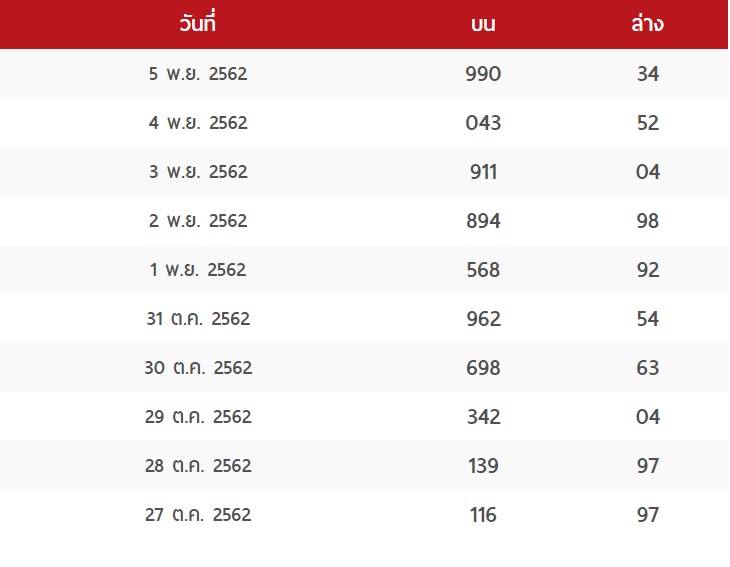The width and height of the screenshot is (730, 567).
Task: Click the top number 911
Action: 483,172
